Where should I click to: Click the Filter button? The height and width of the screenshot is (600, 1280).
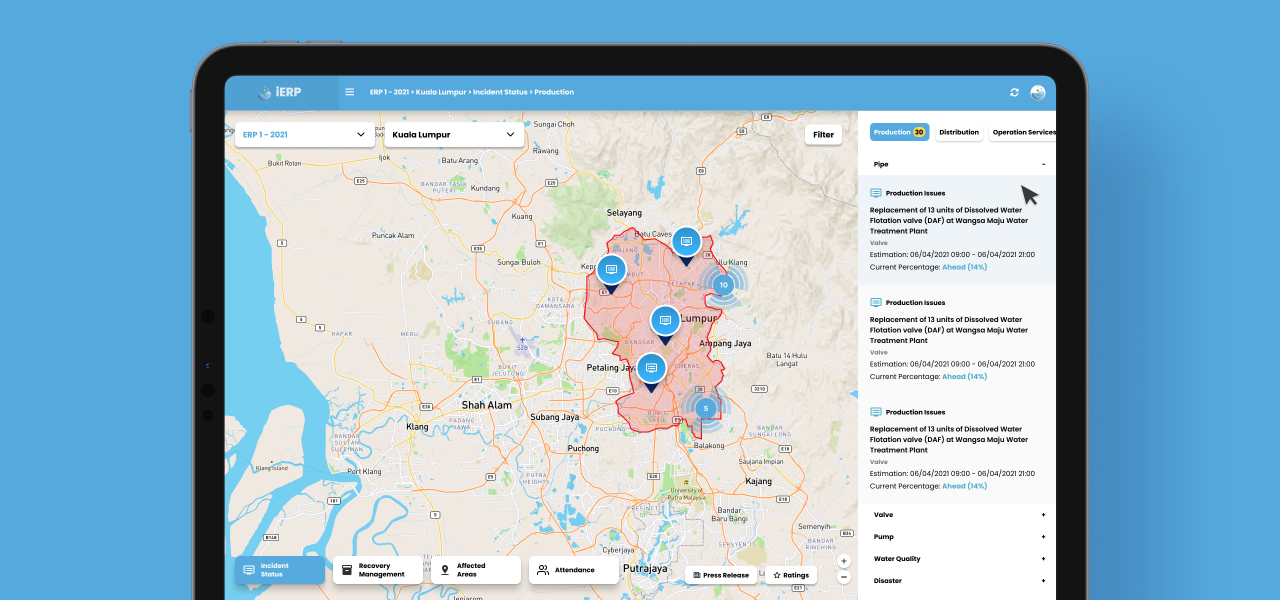(823, 135)
